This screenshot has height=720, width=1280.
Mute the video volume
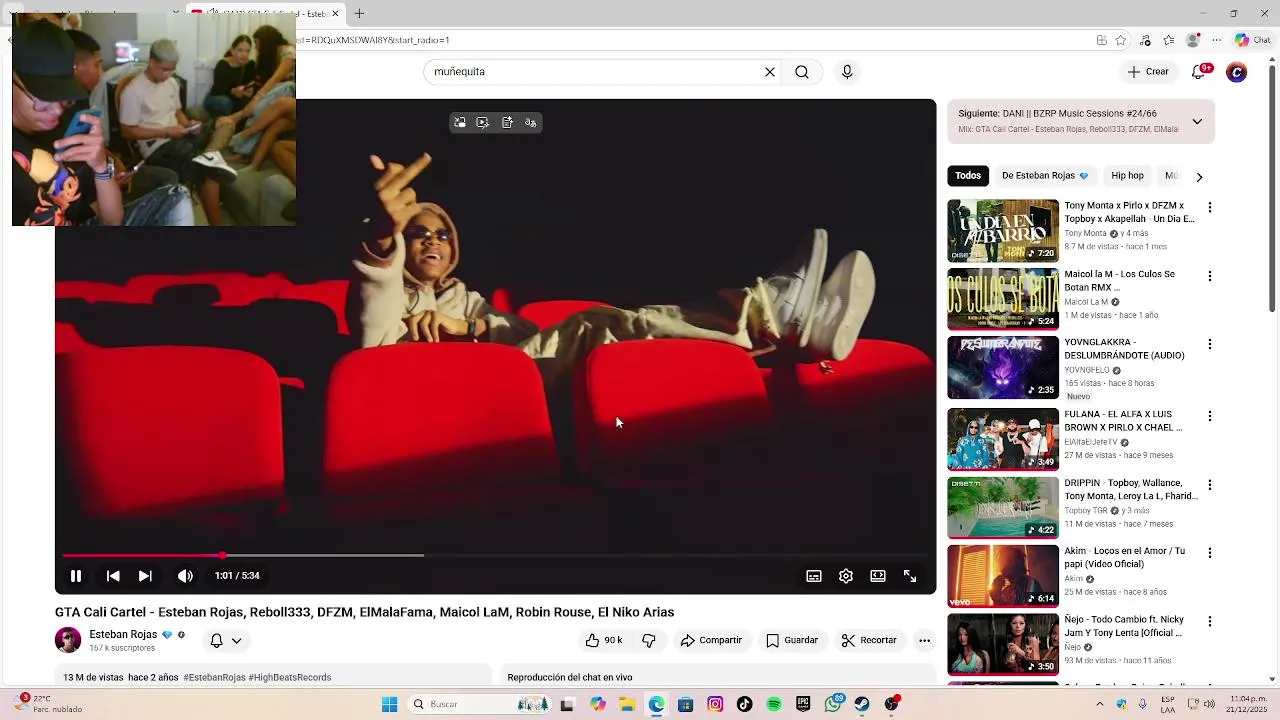click(185, 576)
